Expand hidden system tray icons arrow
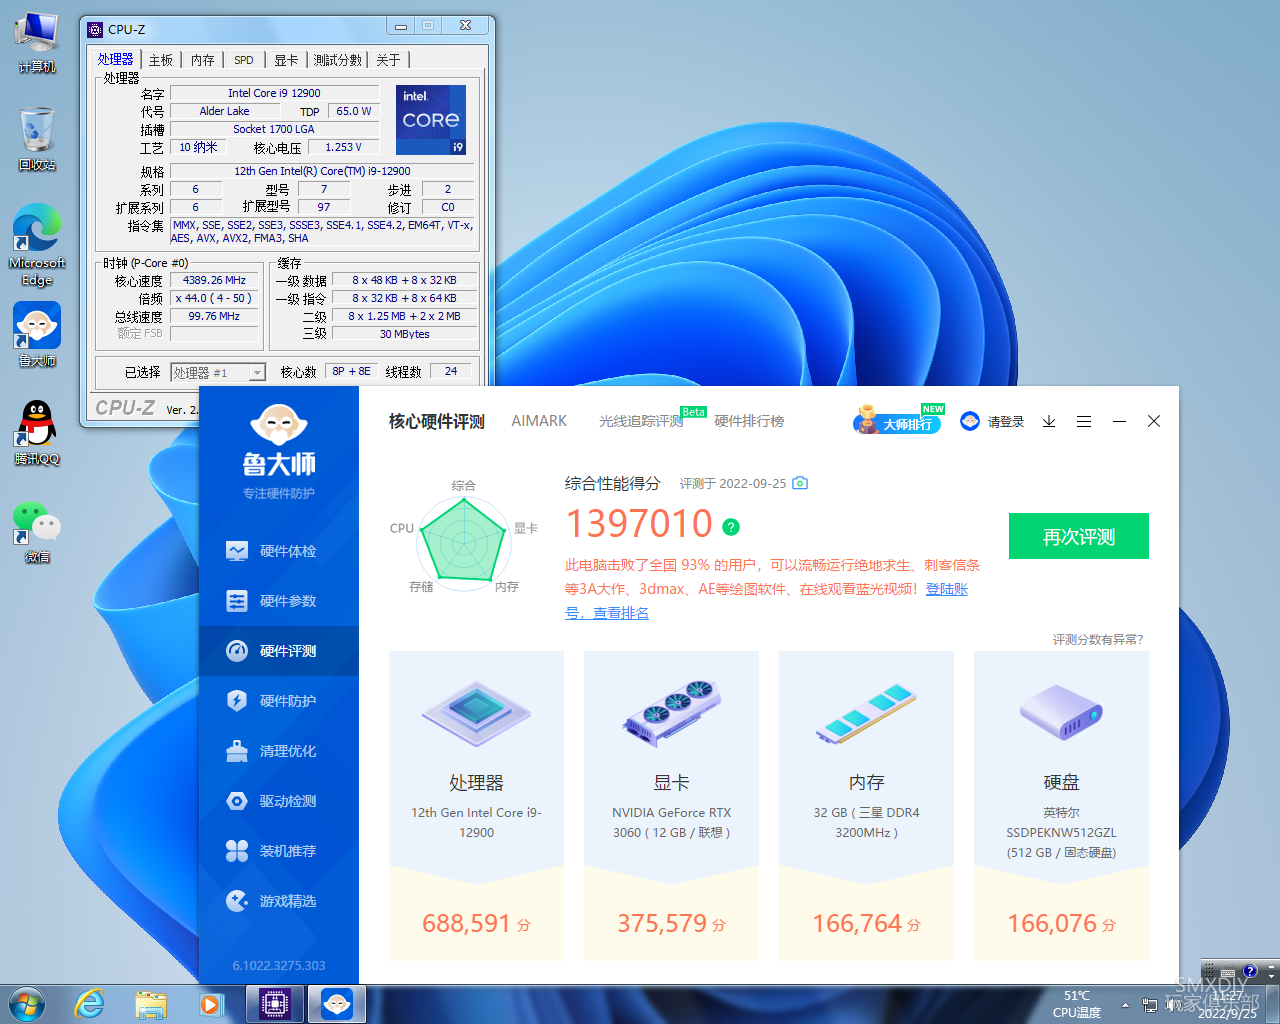This screenshot has height=1024, width=1280. click(x=1125, y=1005)
